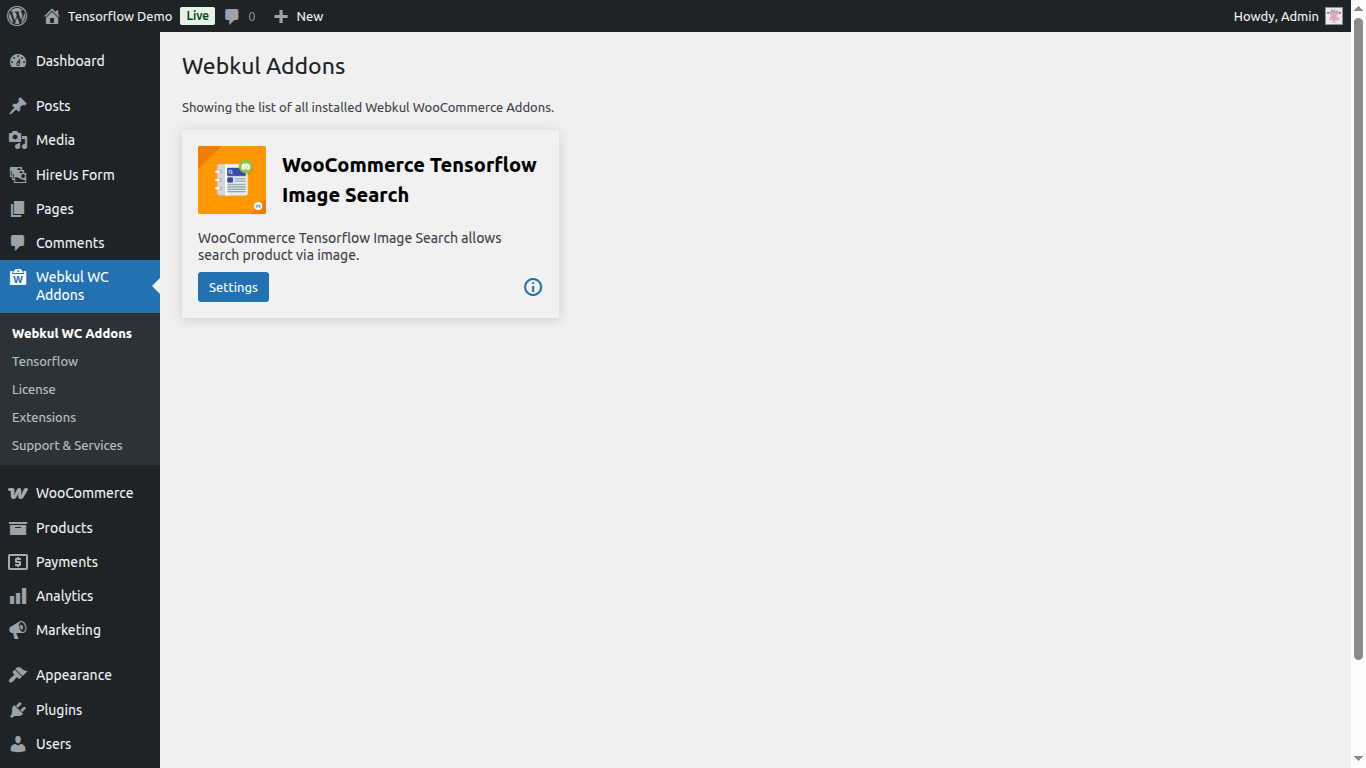Open the Payments sidebar icon
The height and width of the screenshot is (768, 1366).
[18, 561]
